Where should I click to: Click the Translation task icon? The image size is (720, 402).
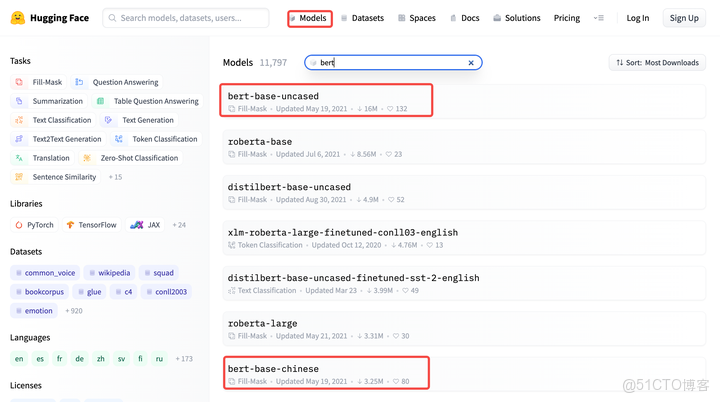pyautogui.click(x=19, y=158)
